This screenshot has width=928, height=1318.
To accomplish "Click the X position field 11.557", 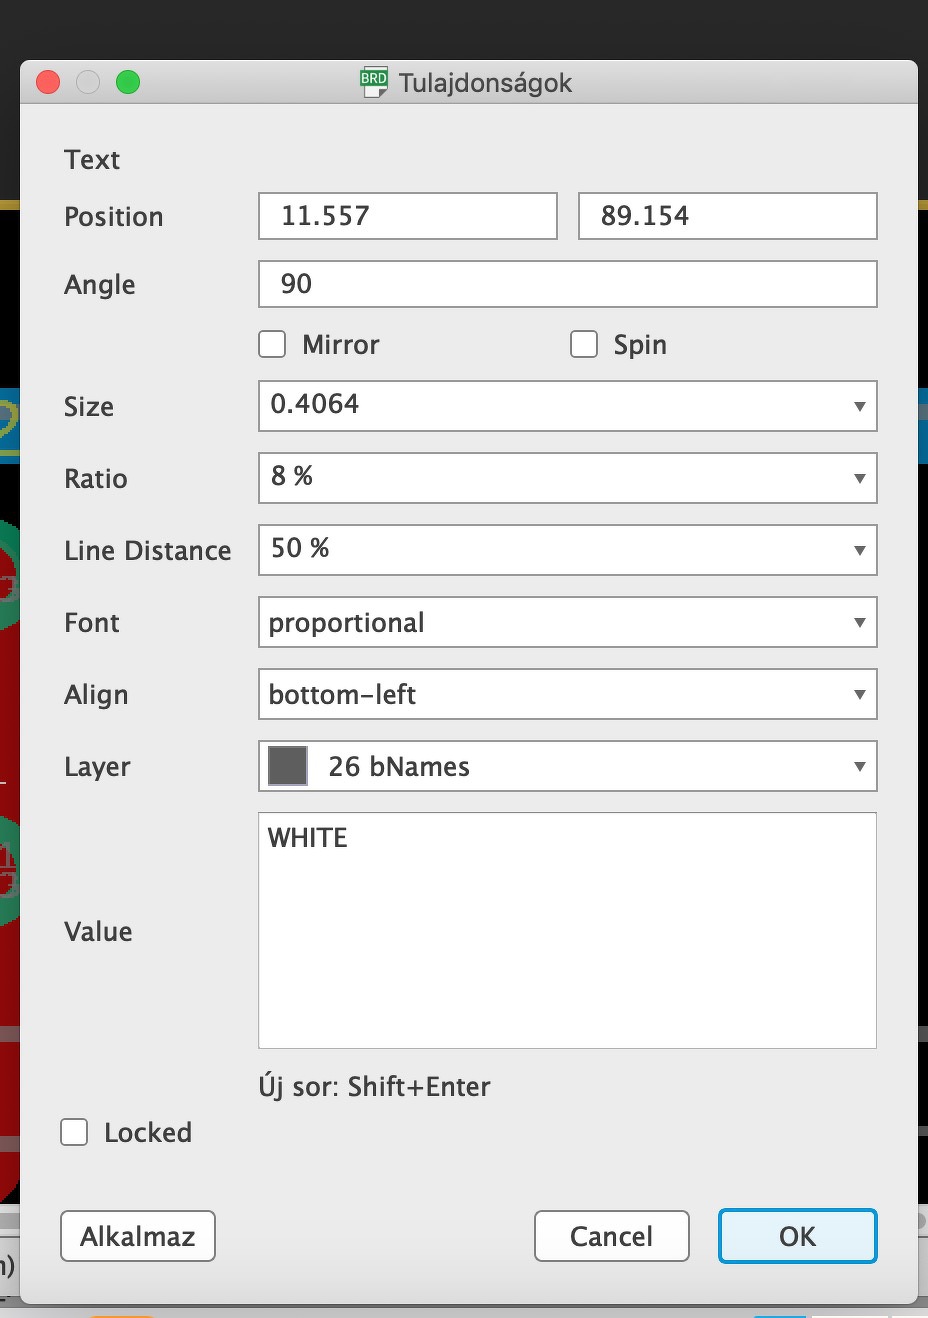I will 407,216.
